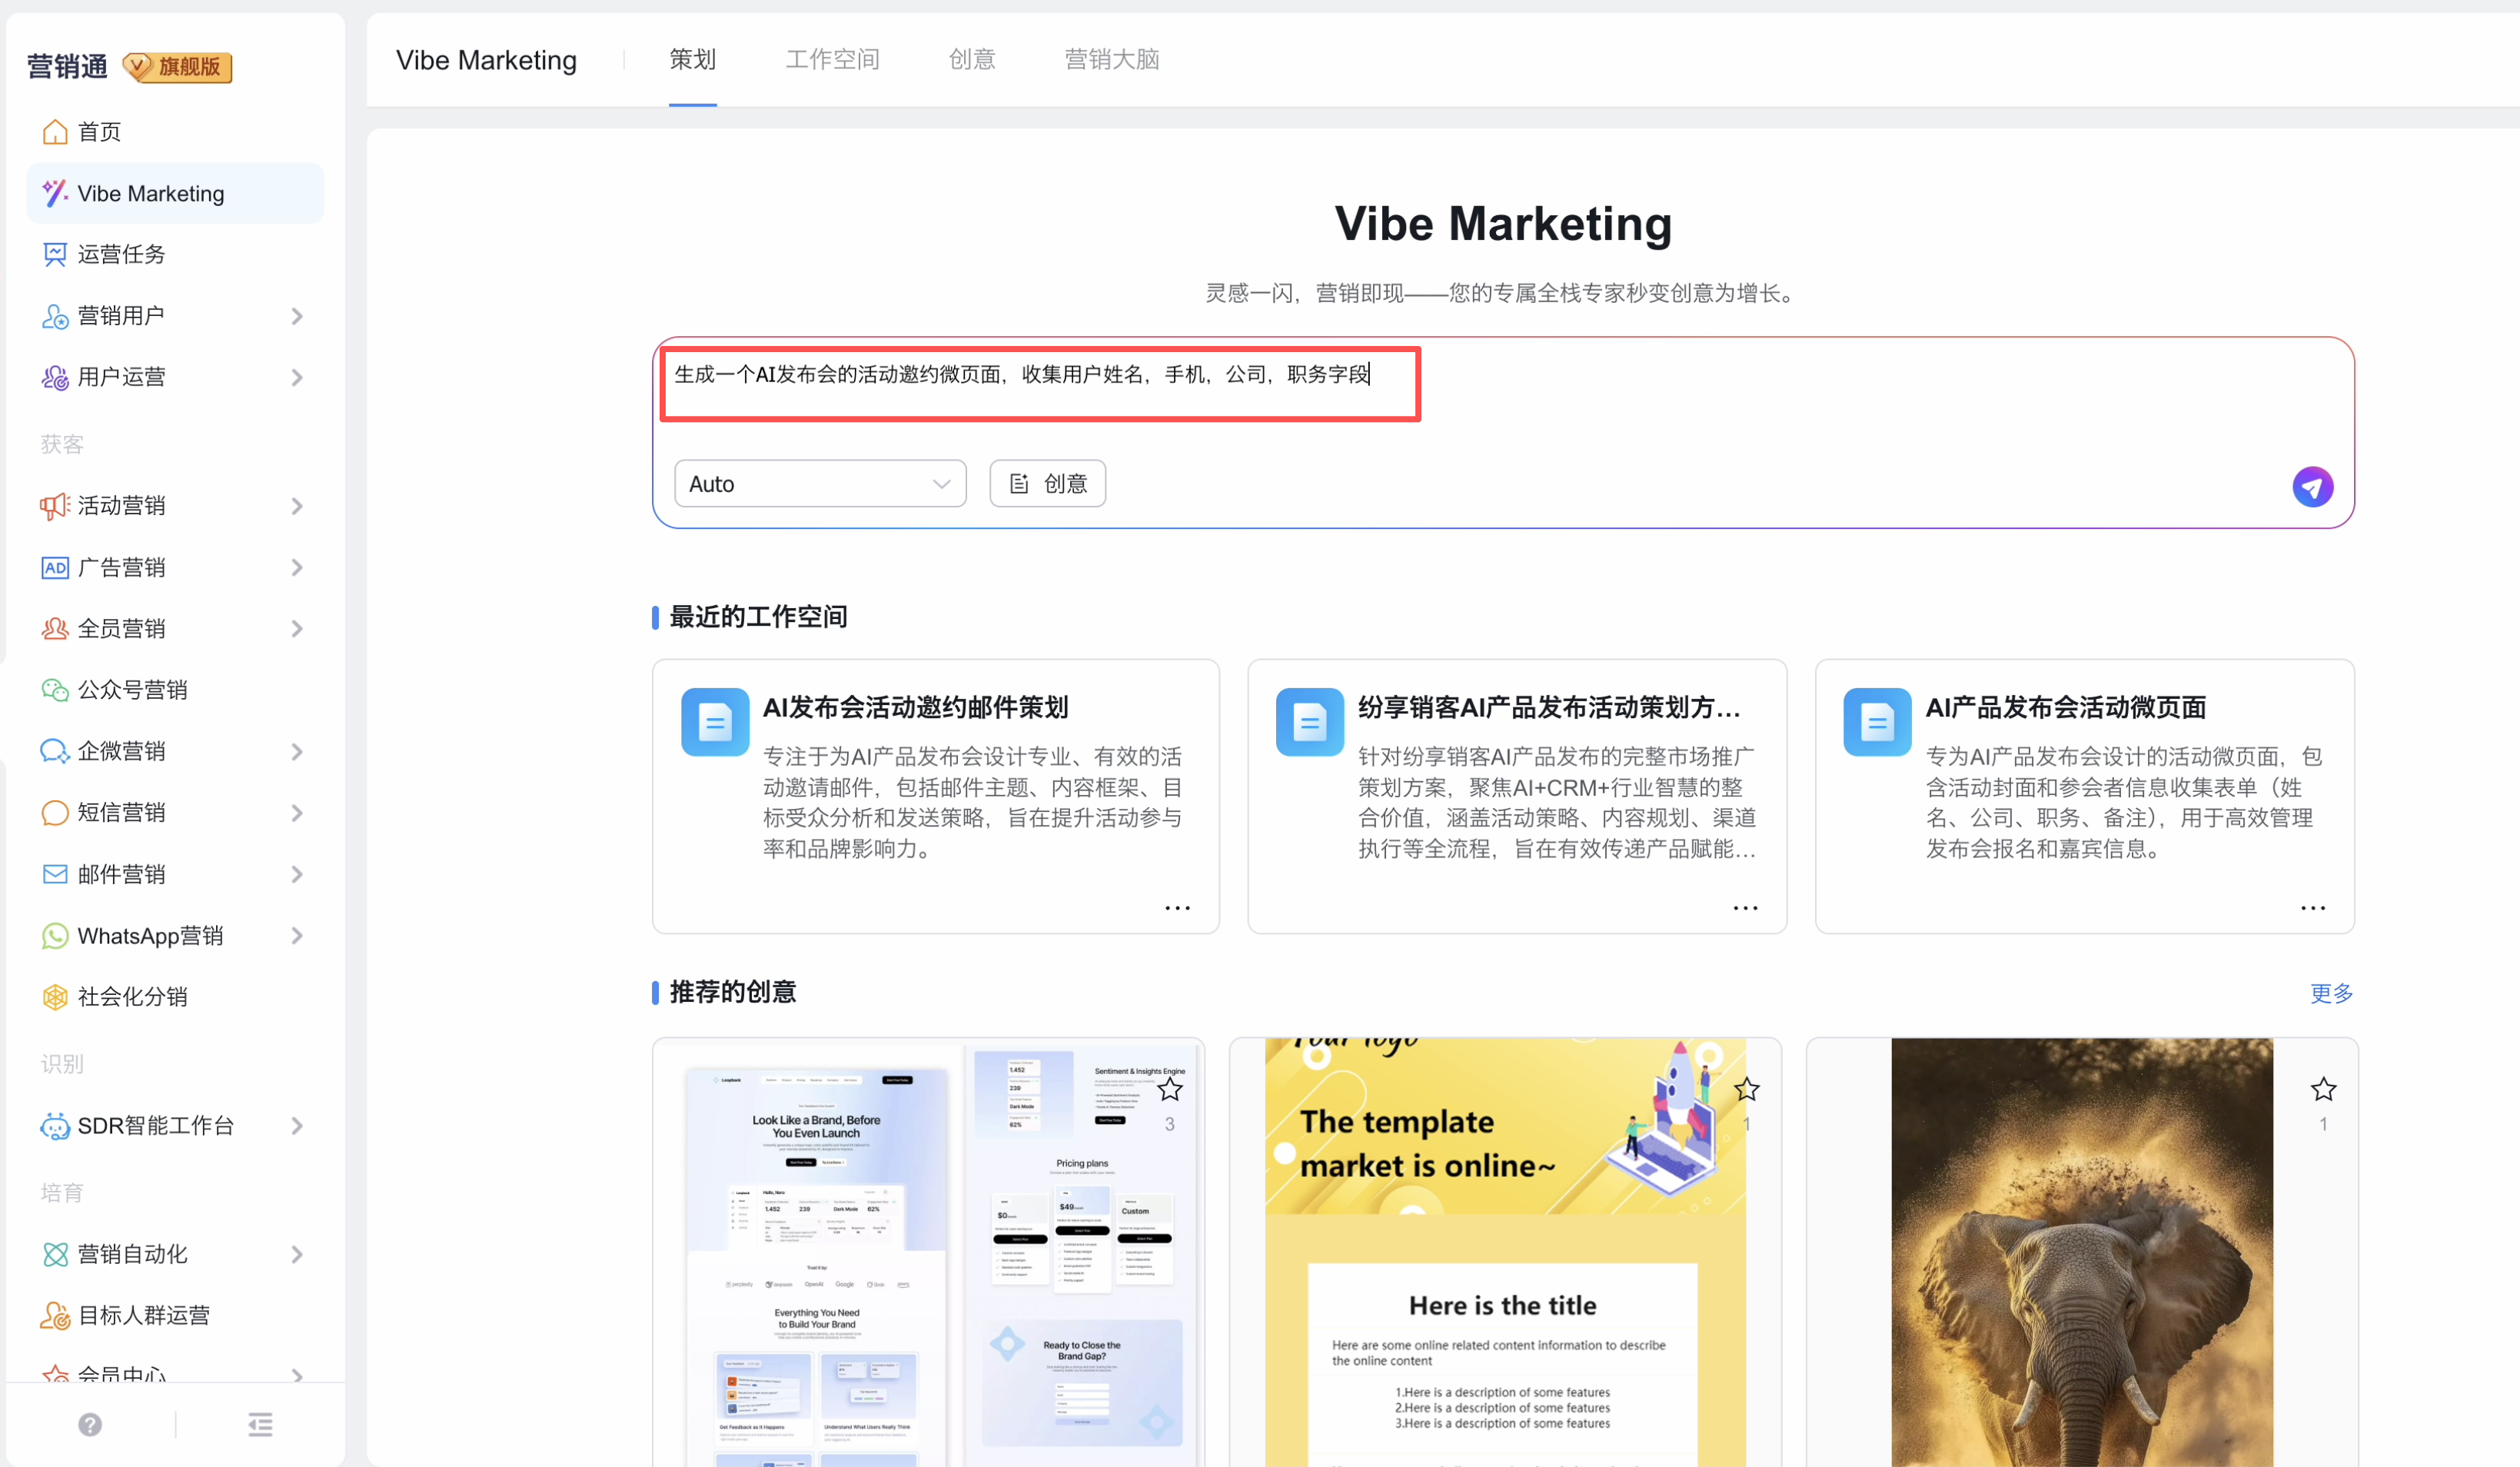The height and width of the screenshot is (1467, 2520).
Task: Open 运营任务 from the sidebar
Action: pos(121,254)
